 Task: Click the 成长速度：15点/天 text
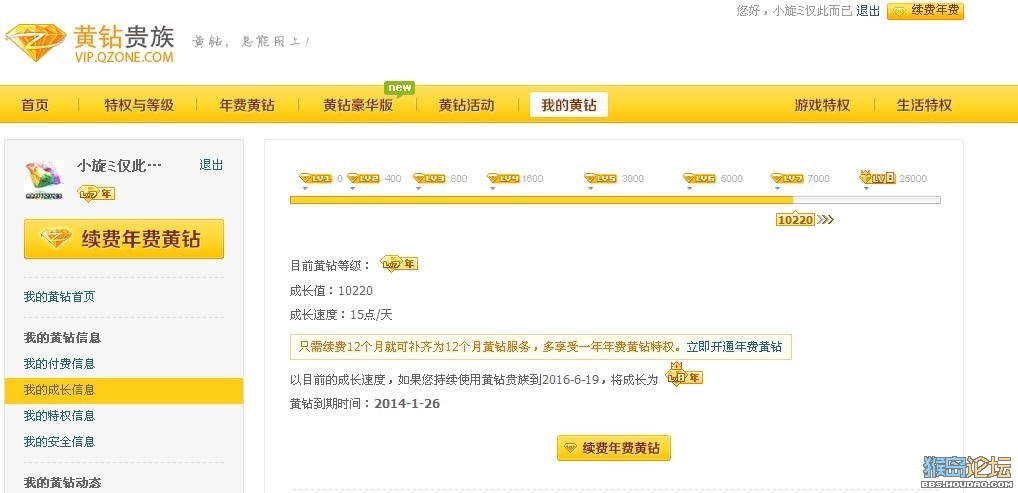(x=341, y=315)
